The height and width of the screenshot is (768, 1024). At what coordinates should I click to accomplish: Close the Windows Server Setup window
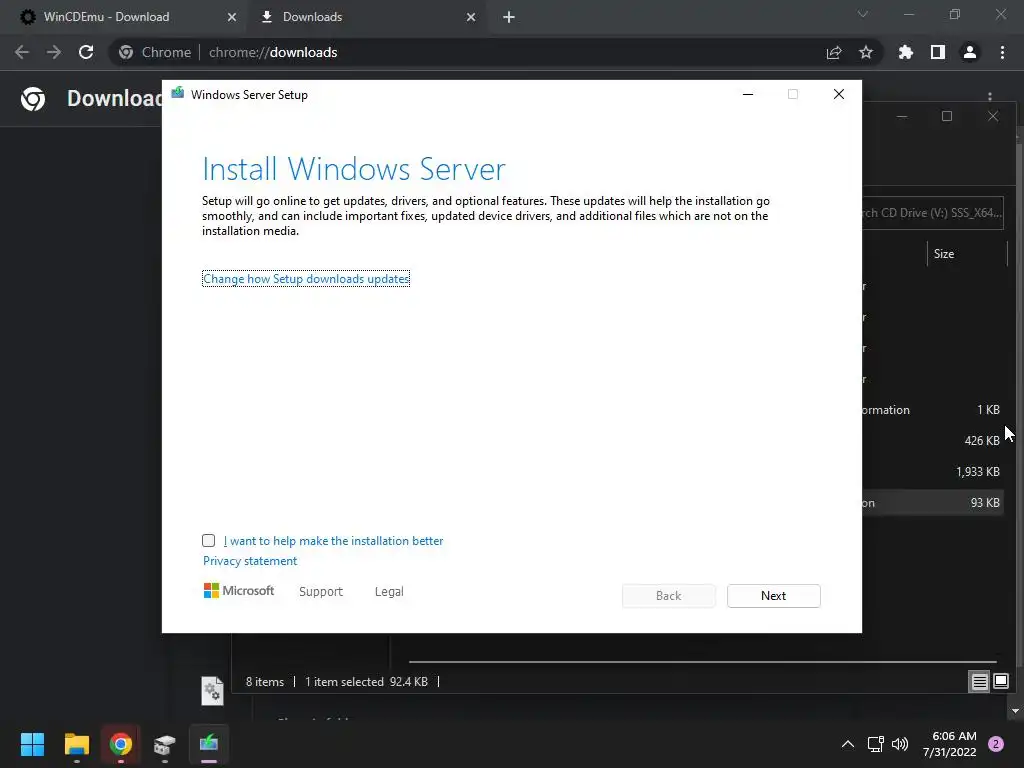(839, 94)
